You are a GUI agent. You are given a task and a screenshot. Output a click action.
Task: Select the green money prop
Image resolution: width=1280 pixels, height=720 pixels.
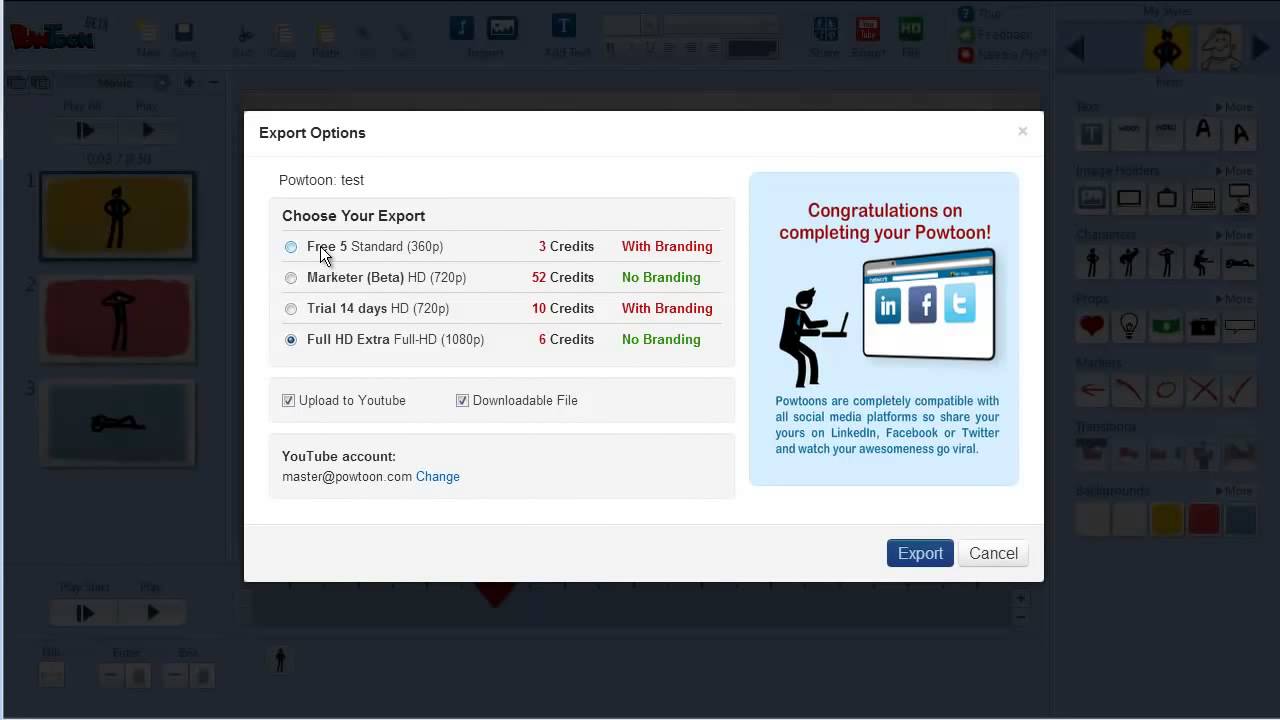click(x=1166, y=326)
